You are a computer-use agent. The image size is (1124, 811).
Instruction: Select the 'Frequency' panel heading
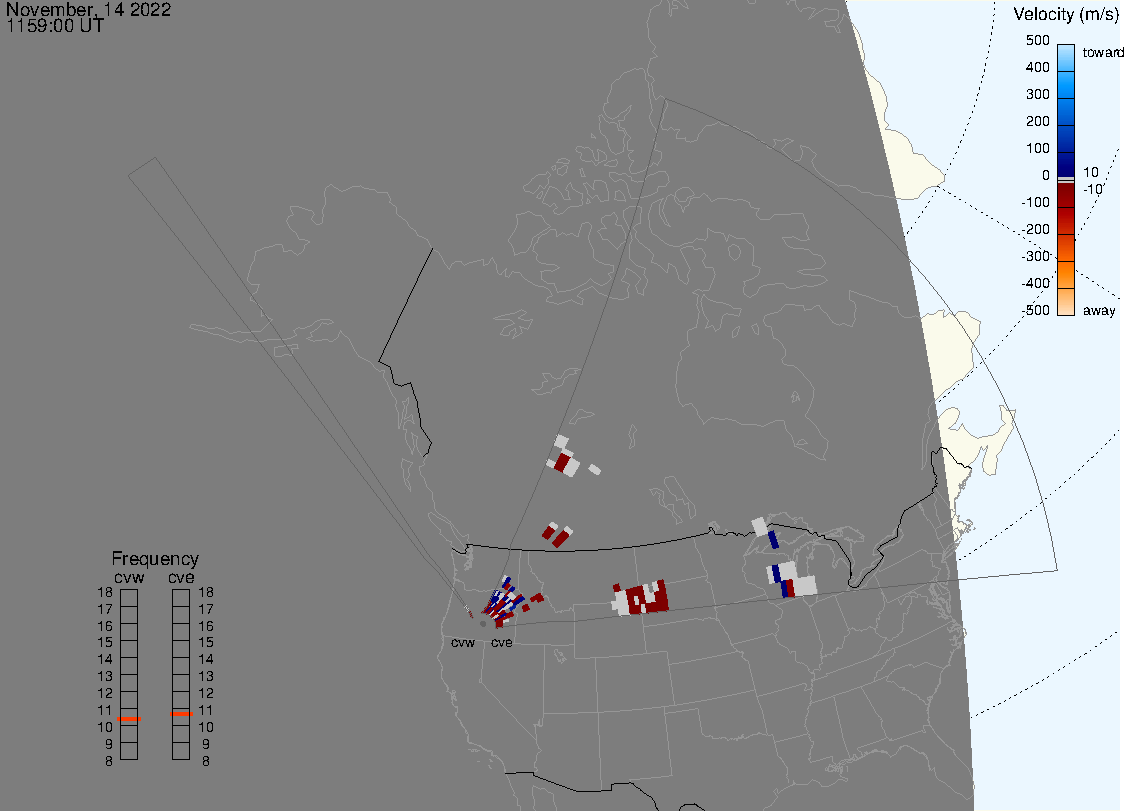click(x=155, y=559)
